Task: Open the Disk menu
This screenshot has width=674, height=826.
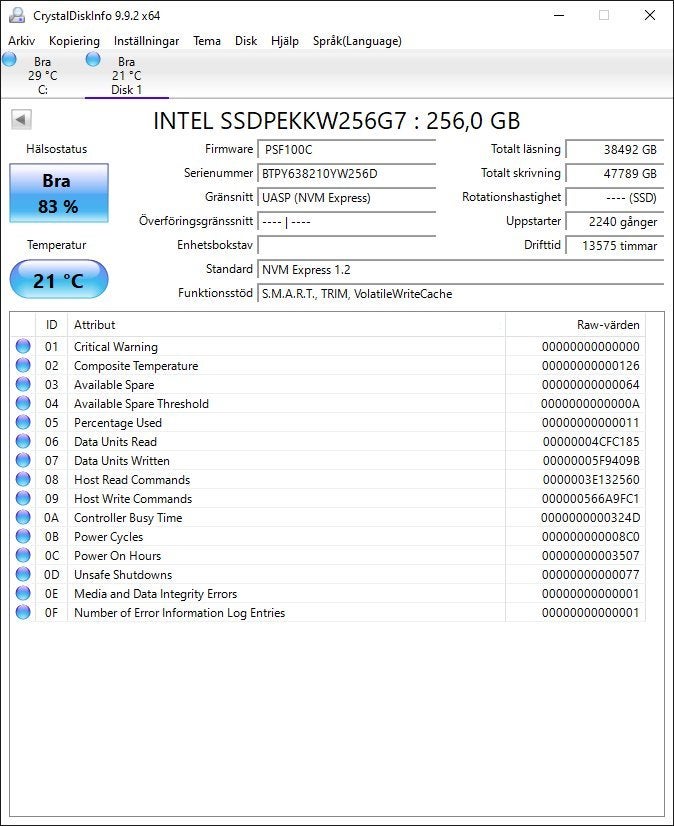Action: click(246, 41)
